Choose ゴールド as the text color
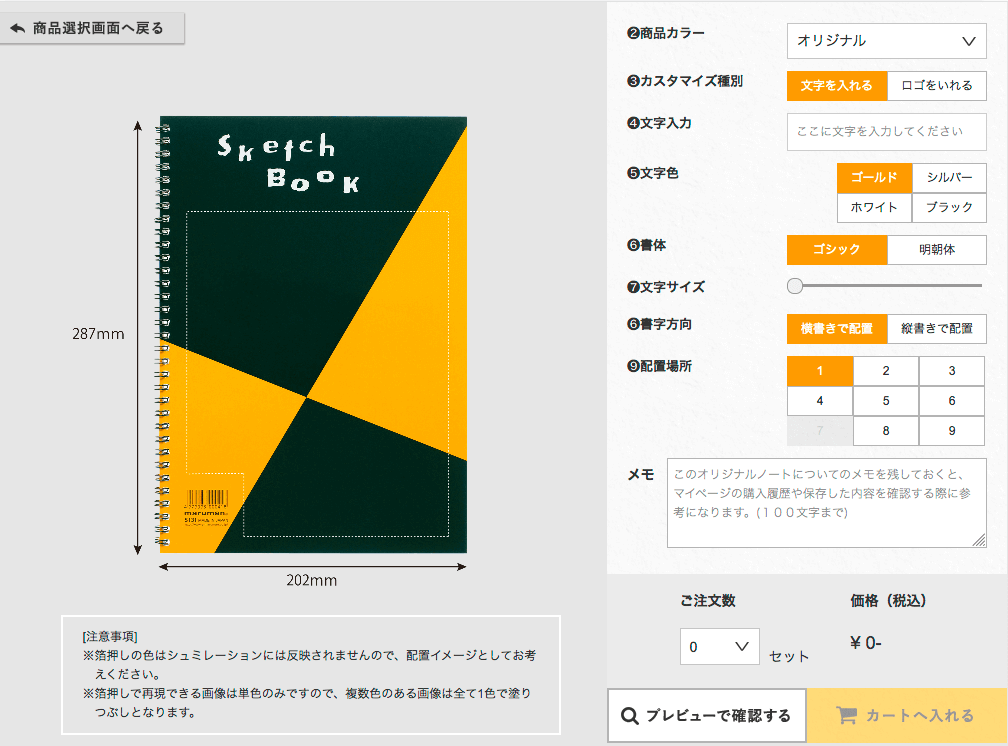 coord(874,178)
